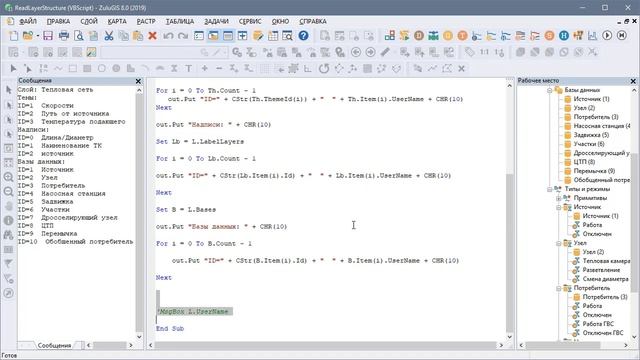Image resolution: width=640 pixels, height=360 pixels.
Task: Click the Redo arrow icon
Action: [183, 36]
